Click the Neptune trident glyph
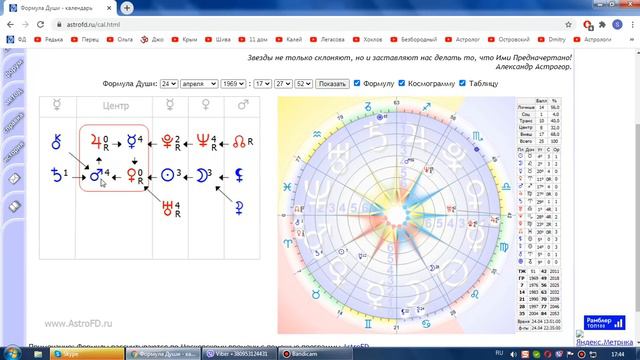640x360 pixels. coord(203,141)
